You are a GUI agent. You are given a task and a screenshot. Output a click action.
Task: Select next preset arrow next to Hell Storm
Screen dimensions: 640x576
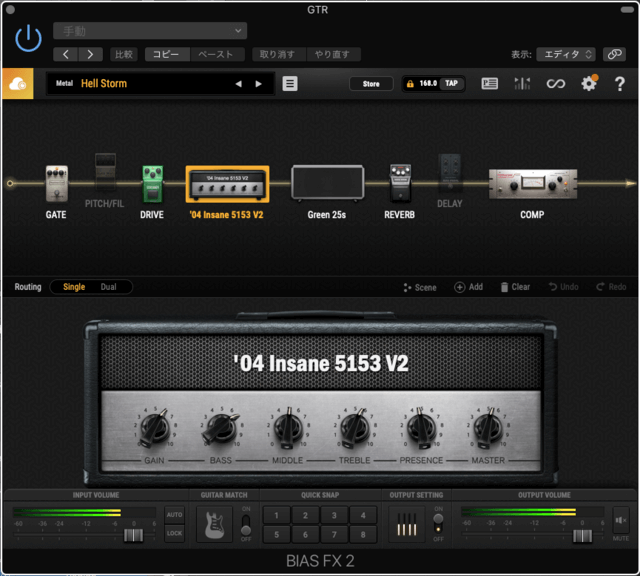pos(258,84)
